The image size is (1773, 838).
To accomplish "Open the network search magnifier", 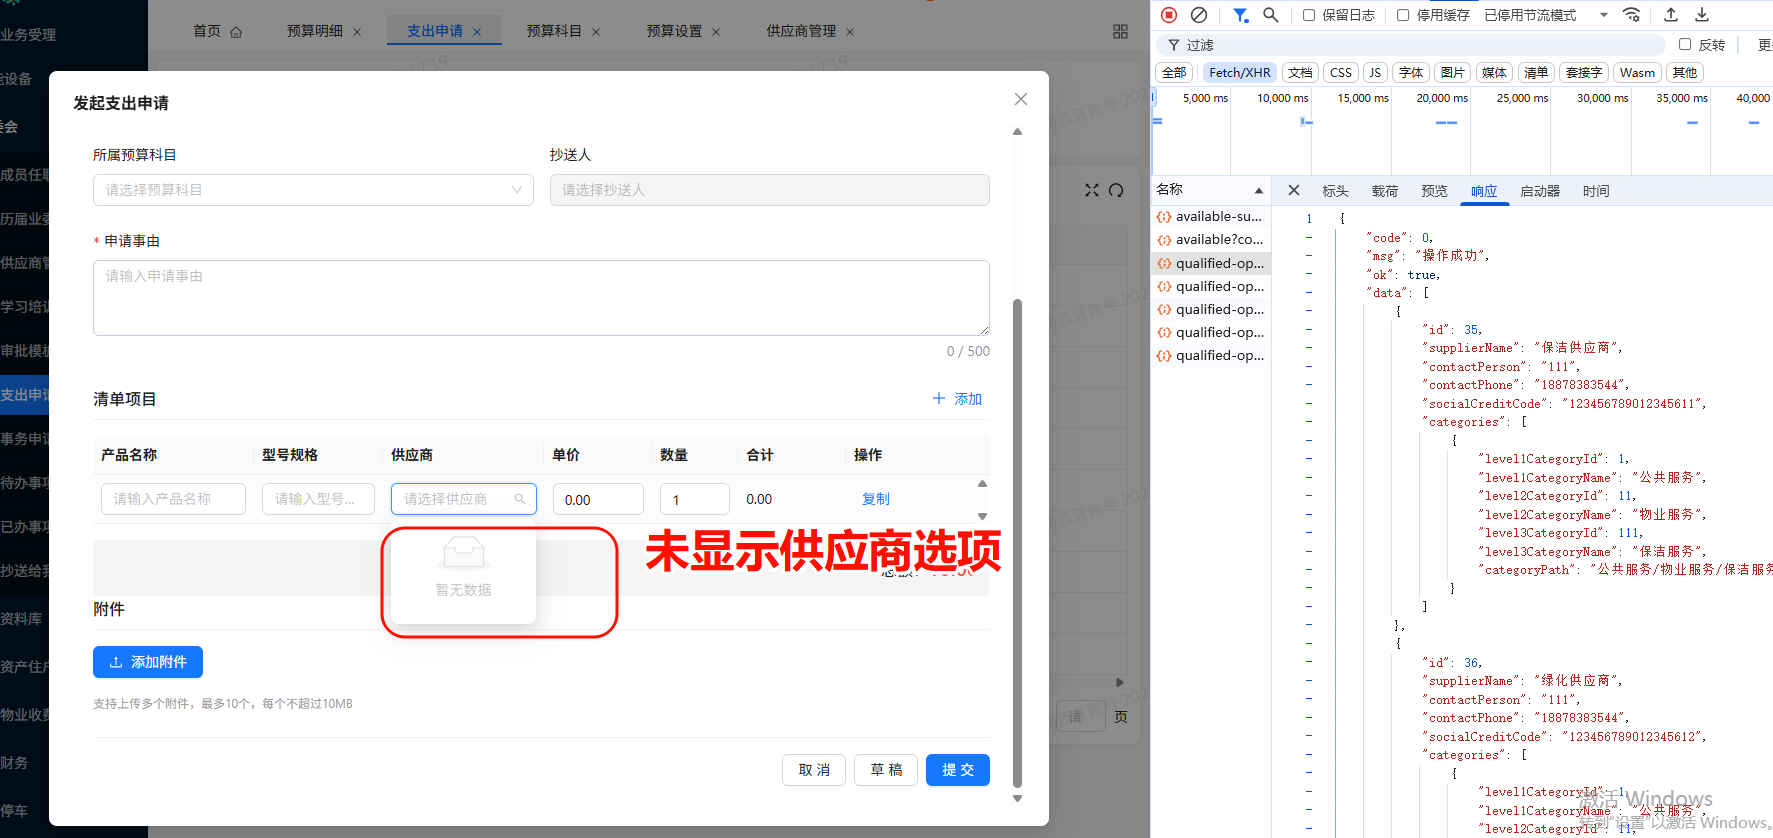I will [1270, 15].
